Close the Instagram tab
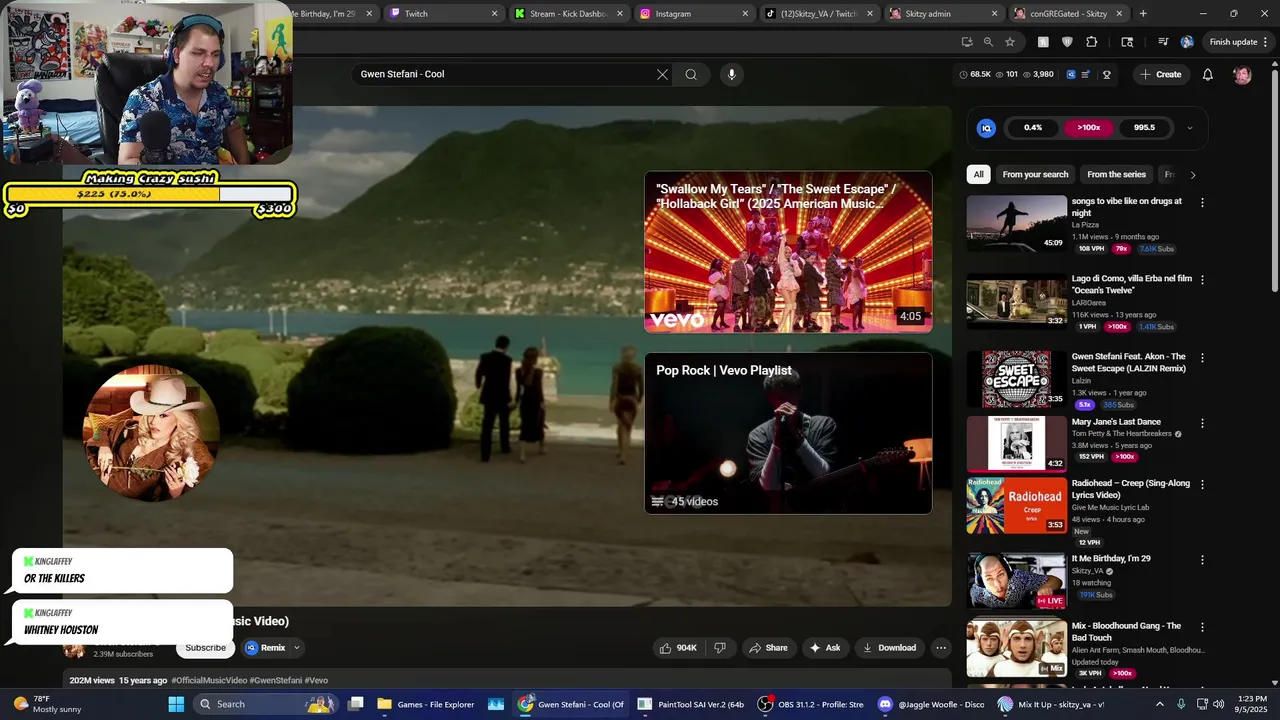 pos(745,14)
